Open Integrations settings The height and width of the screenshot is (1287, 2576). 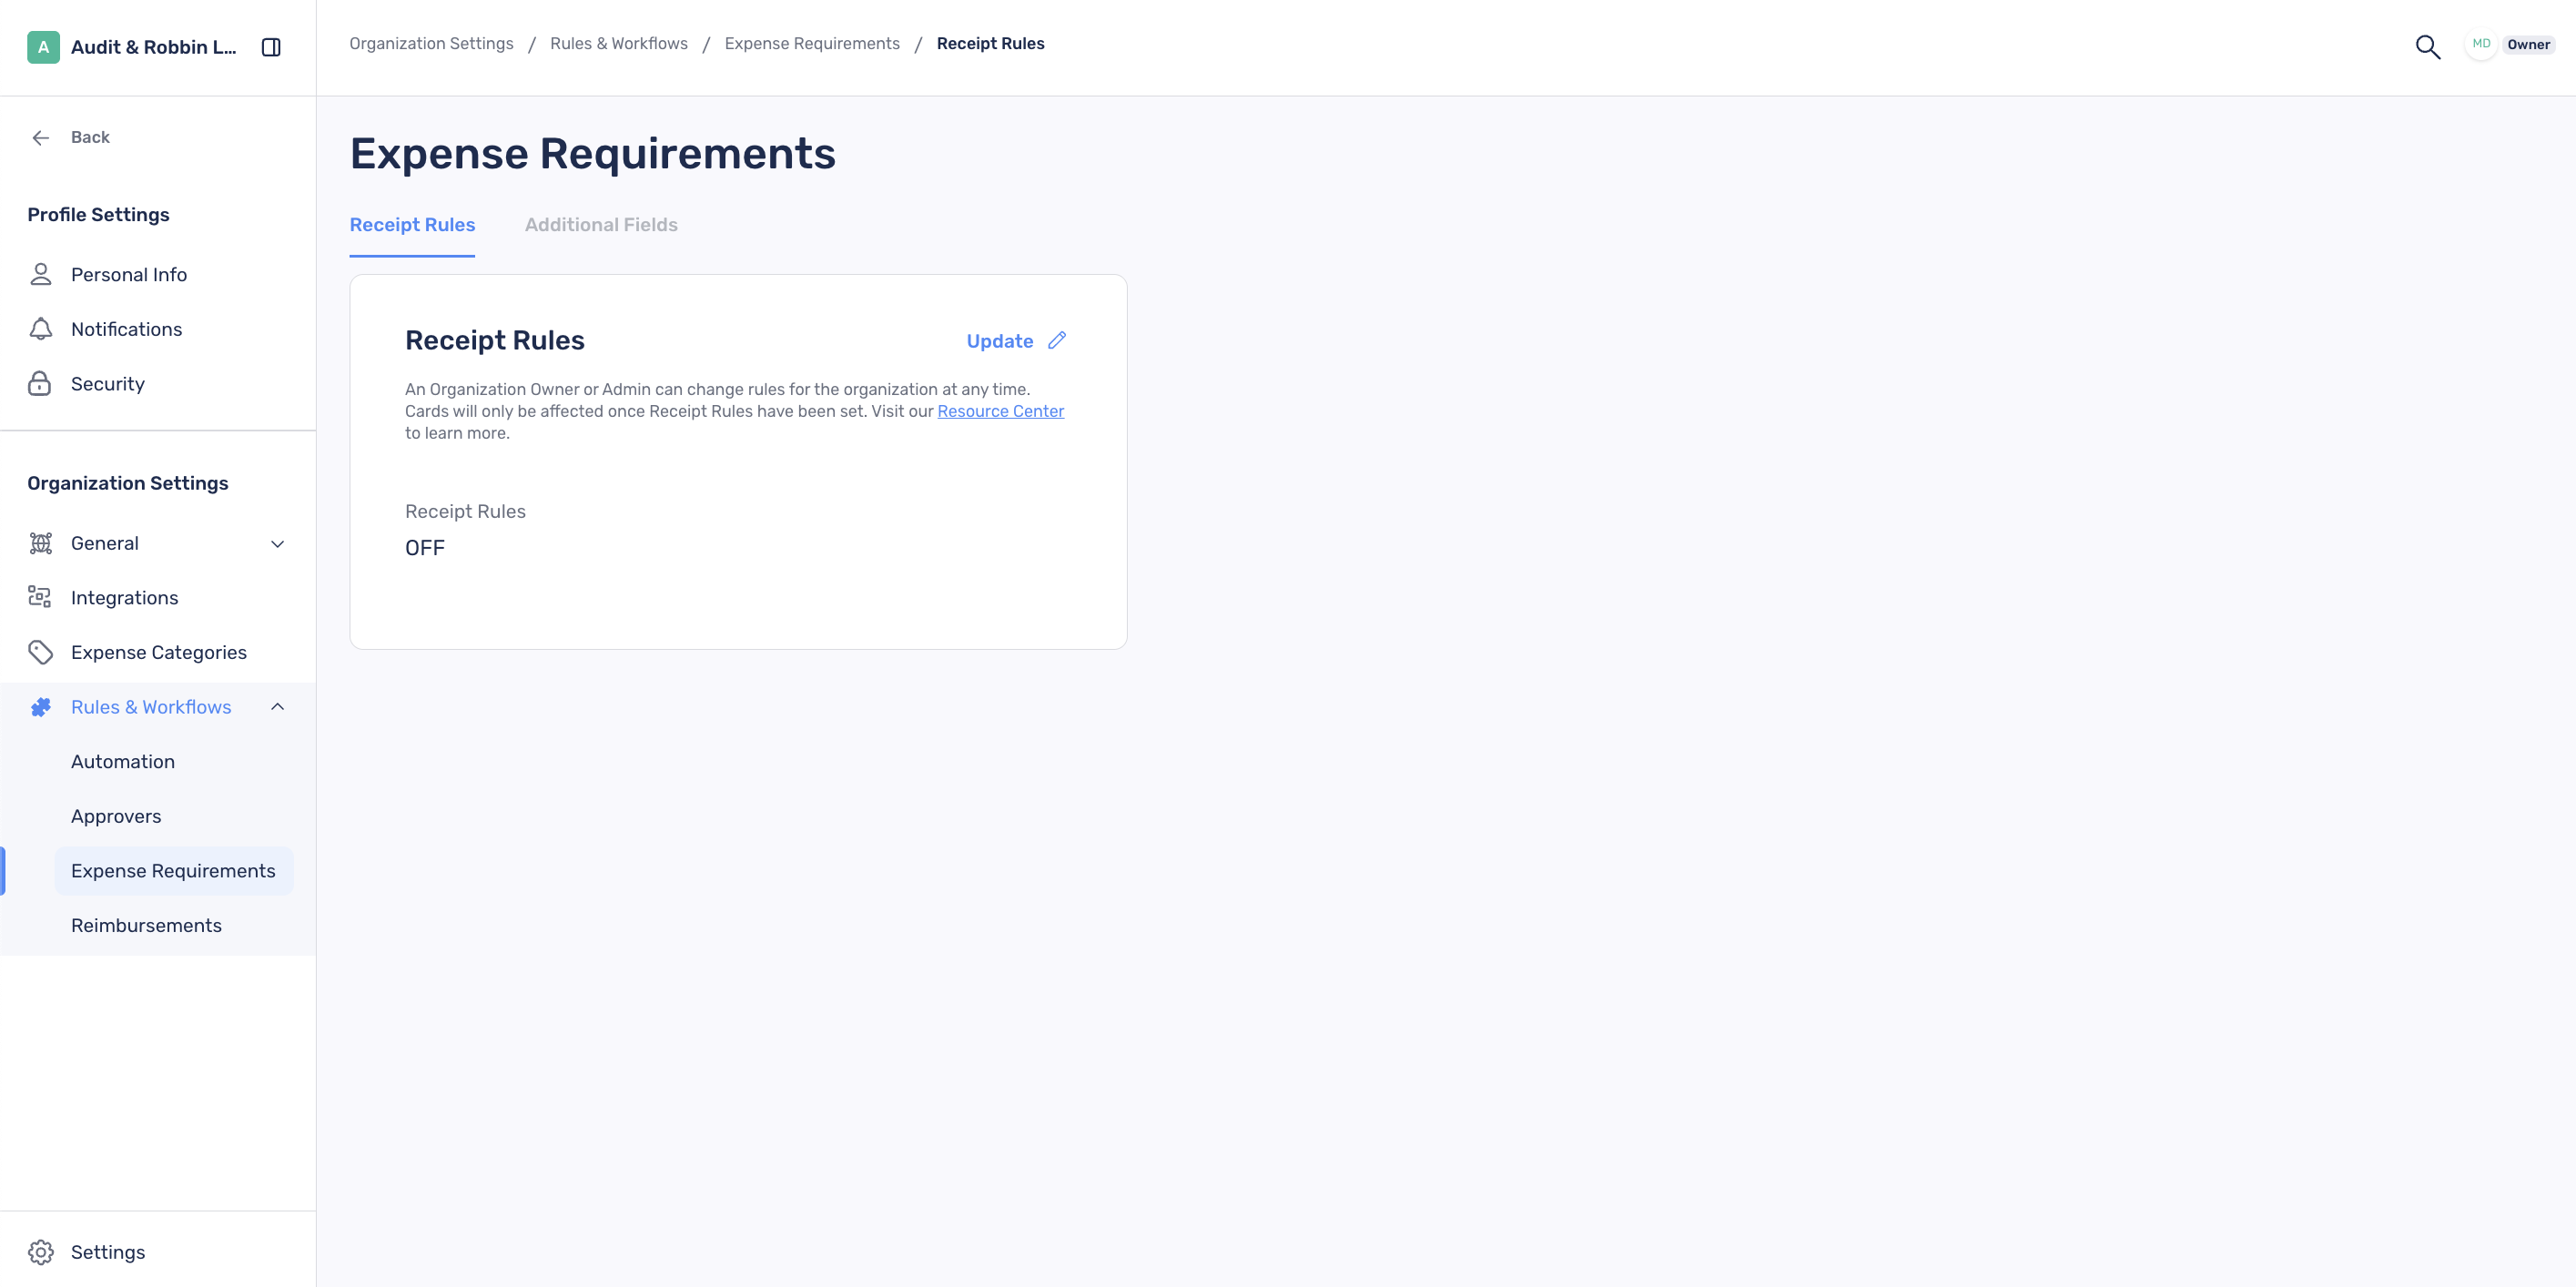pos(125,598)
